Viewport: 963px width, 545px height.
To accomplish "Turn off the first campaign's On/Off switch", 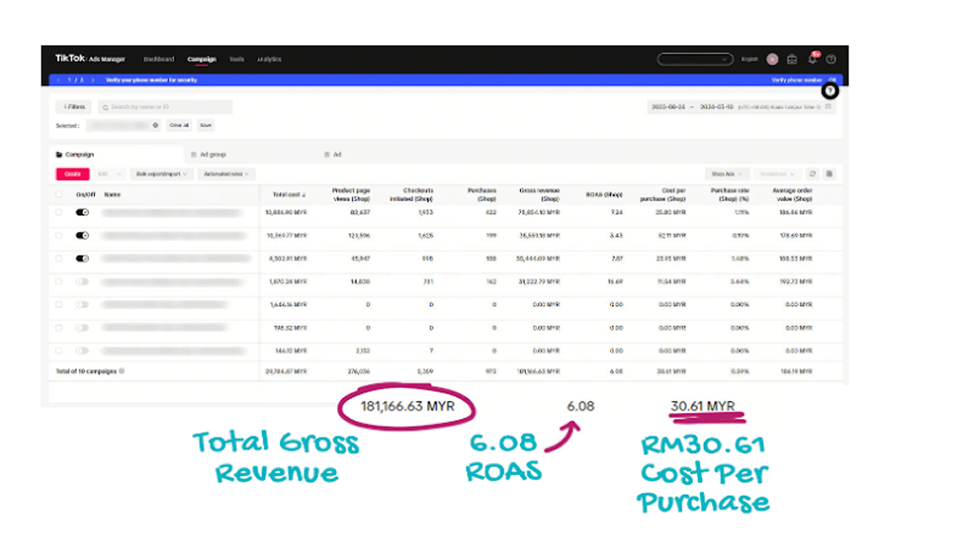I will [x=82, y=212].
